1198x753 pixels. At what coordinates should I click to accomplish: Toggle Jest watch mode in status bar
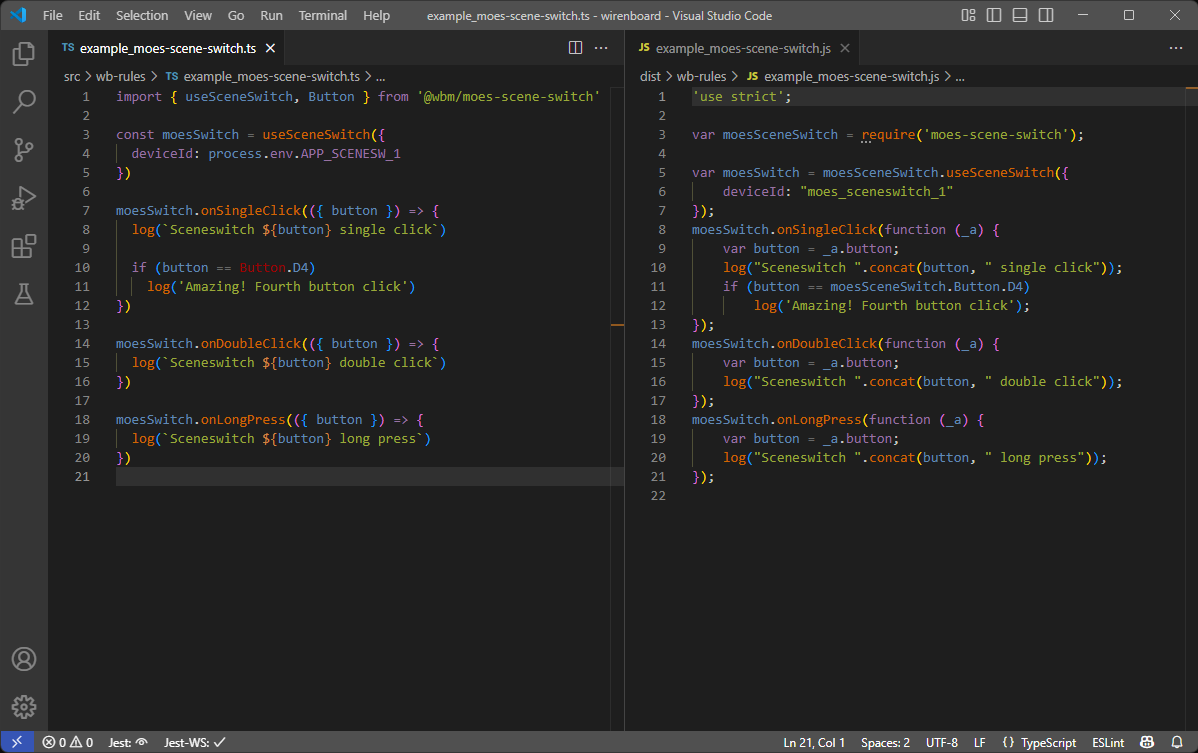(x=128, y=742)
